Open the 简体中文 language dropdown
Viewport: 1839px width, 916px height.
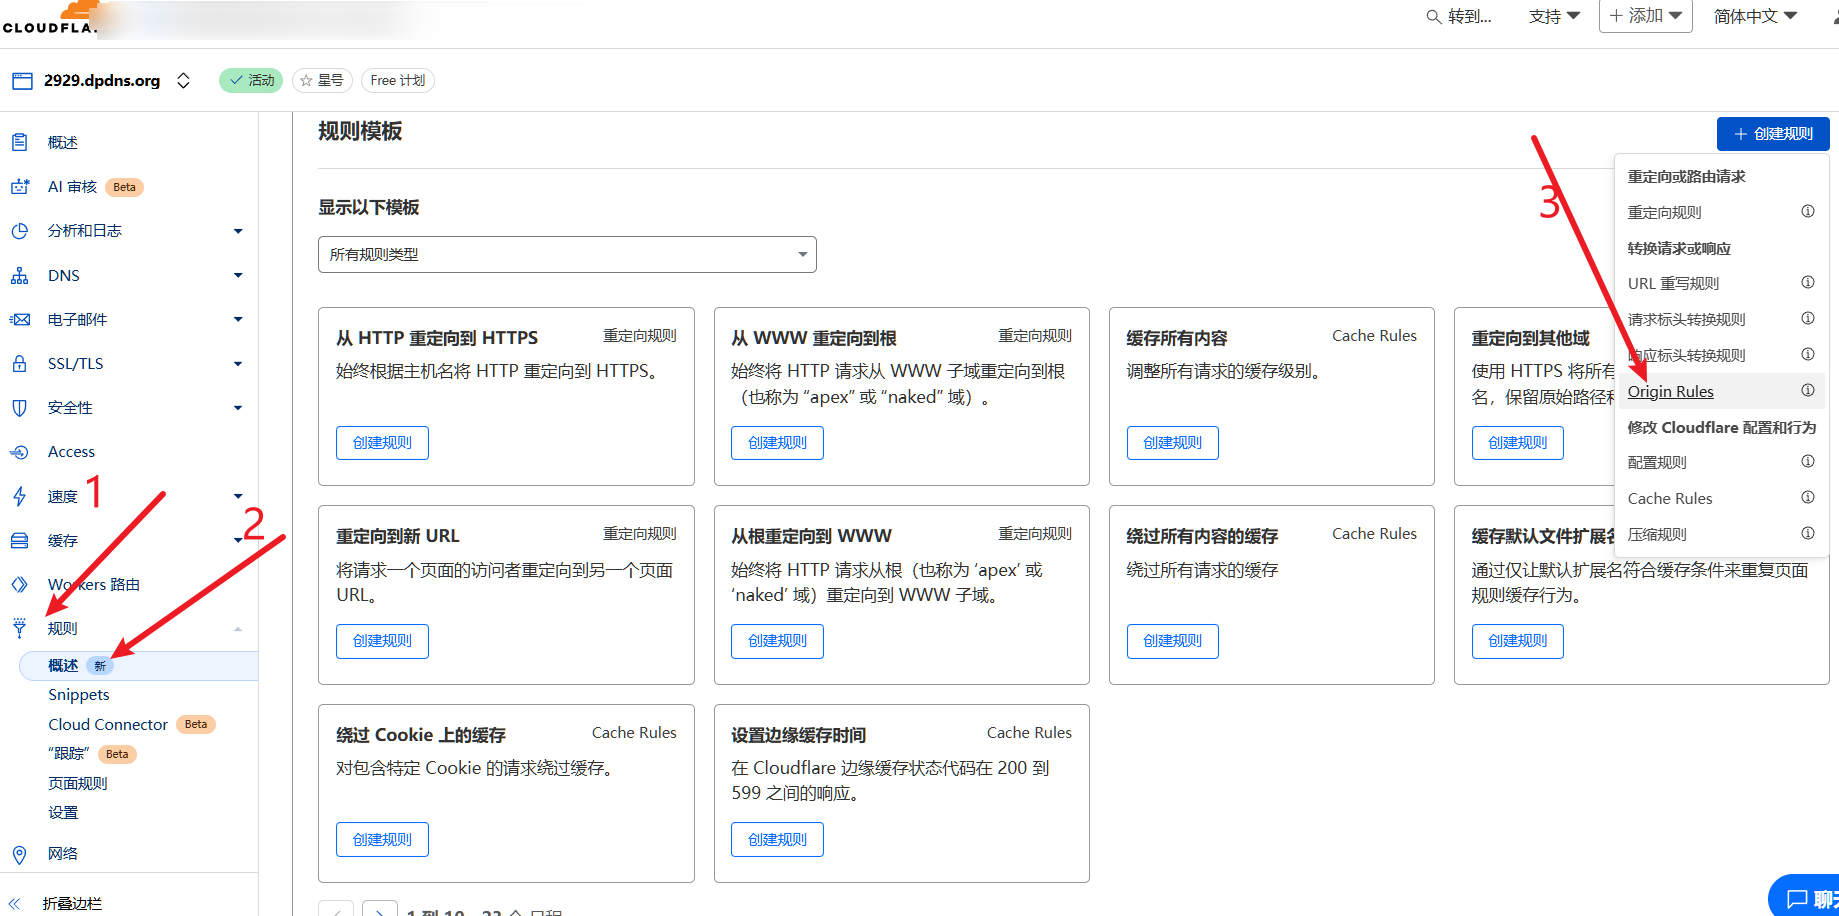[1756, 16]
